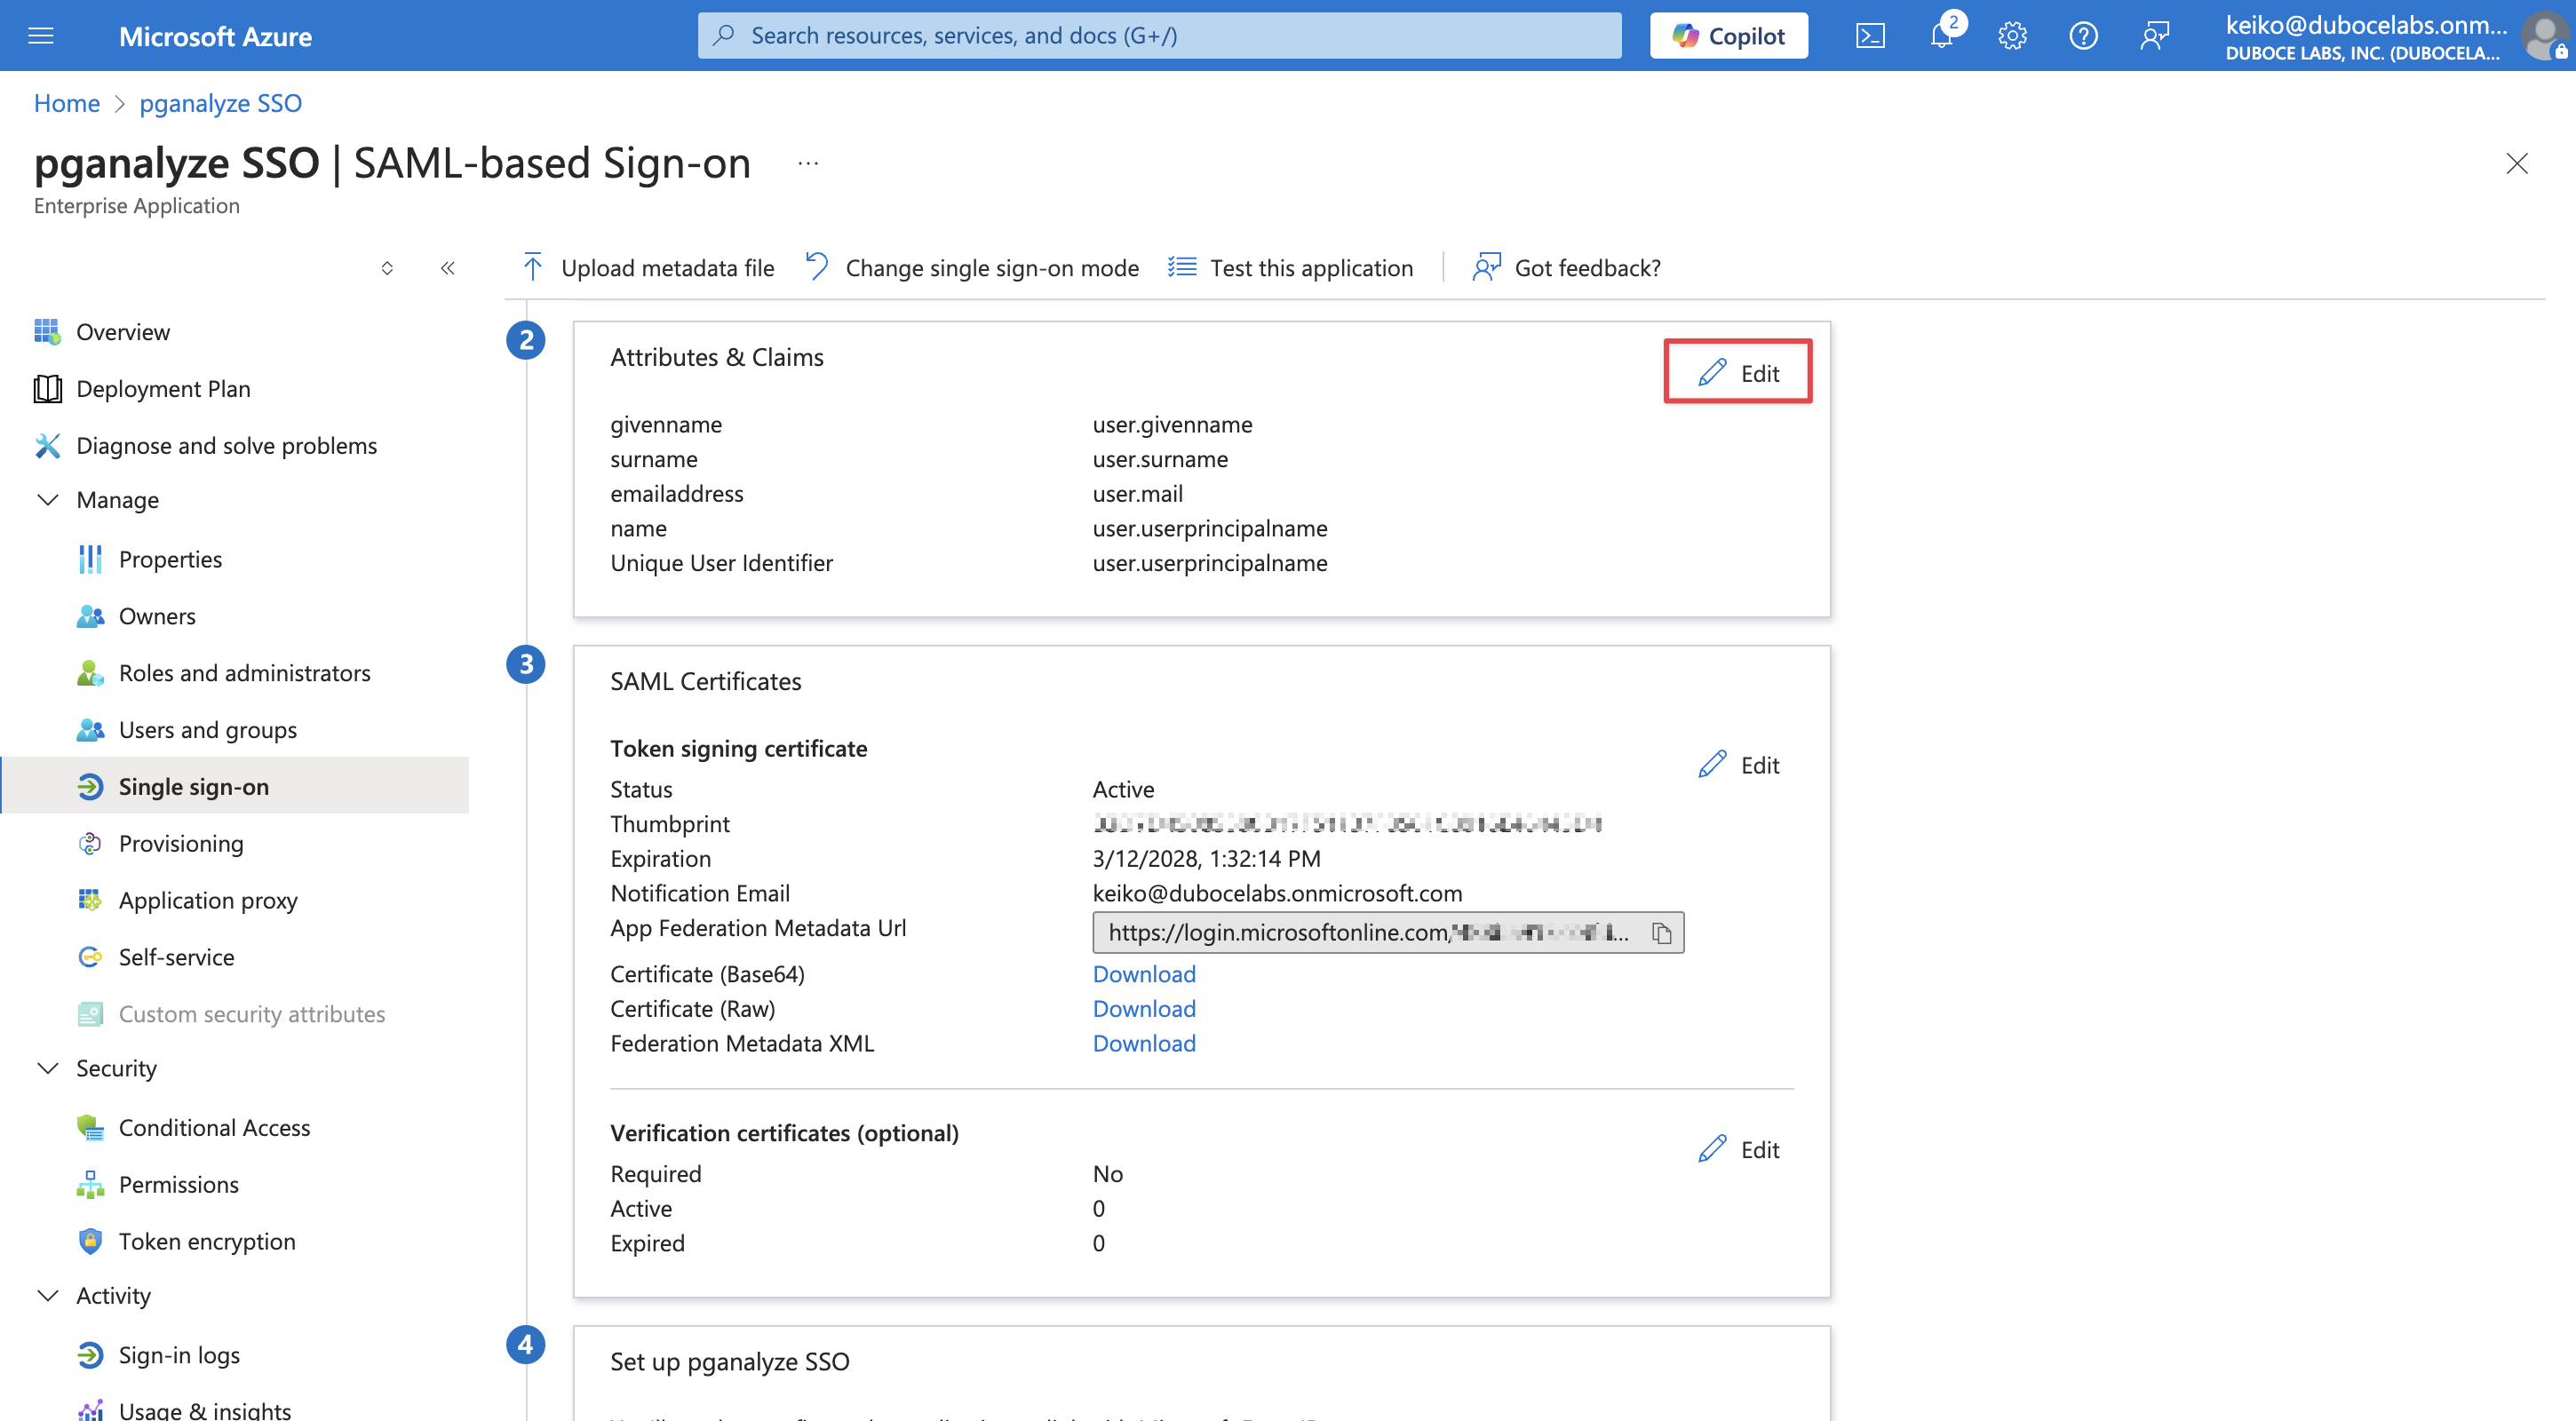Download Federation Metadata XML
2576x1421 pixels.
(1144, 1043)
